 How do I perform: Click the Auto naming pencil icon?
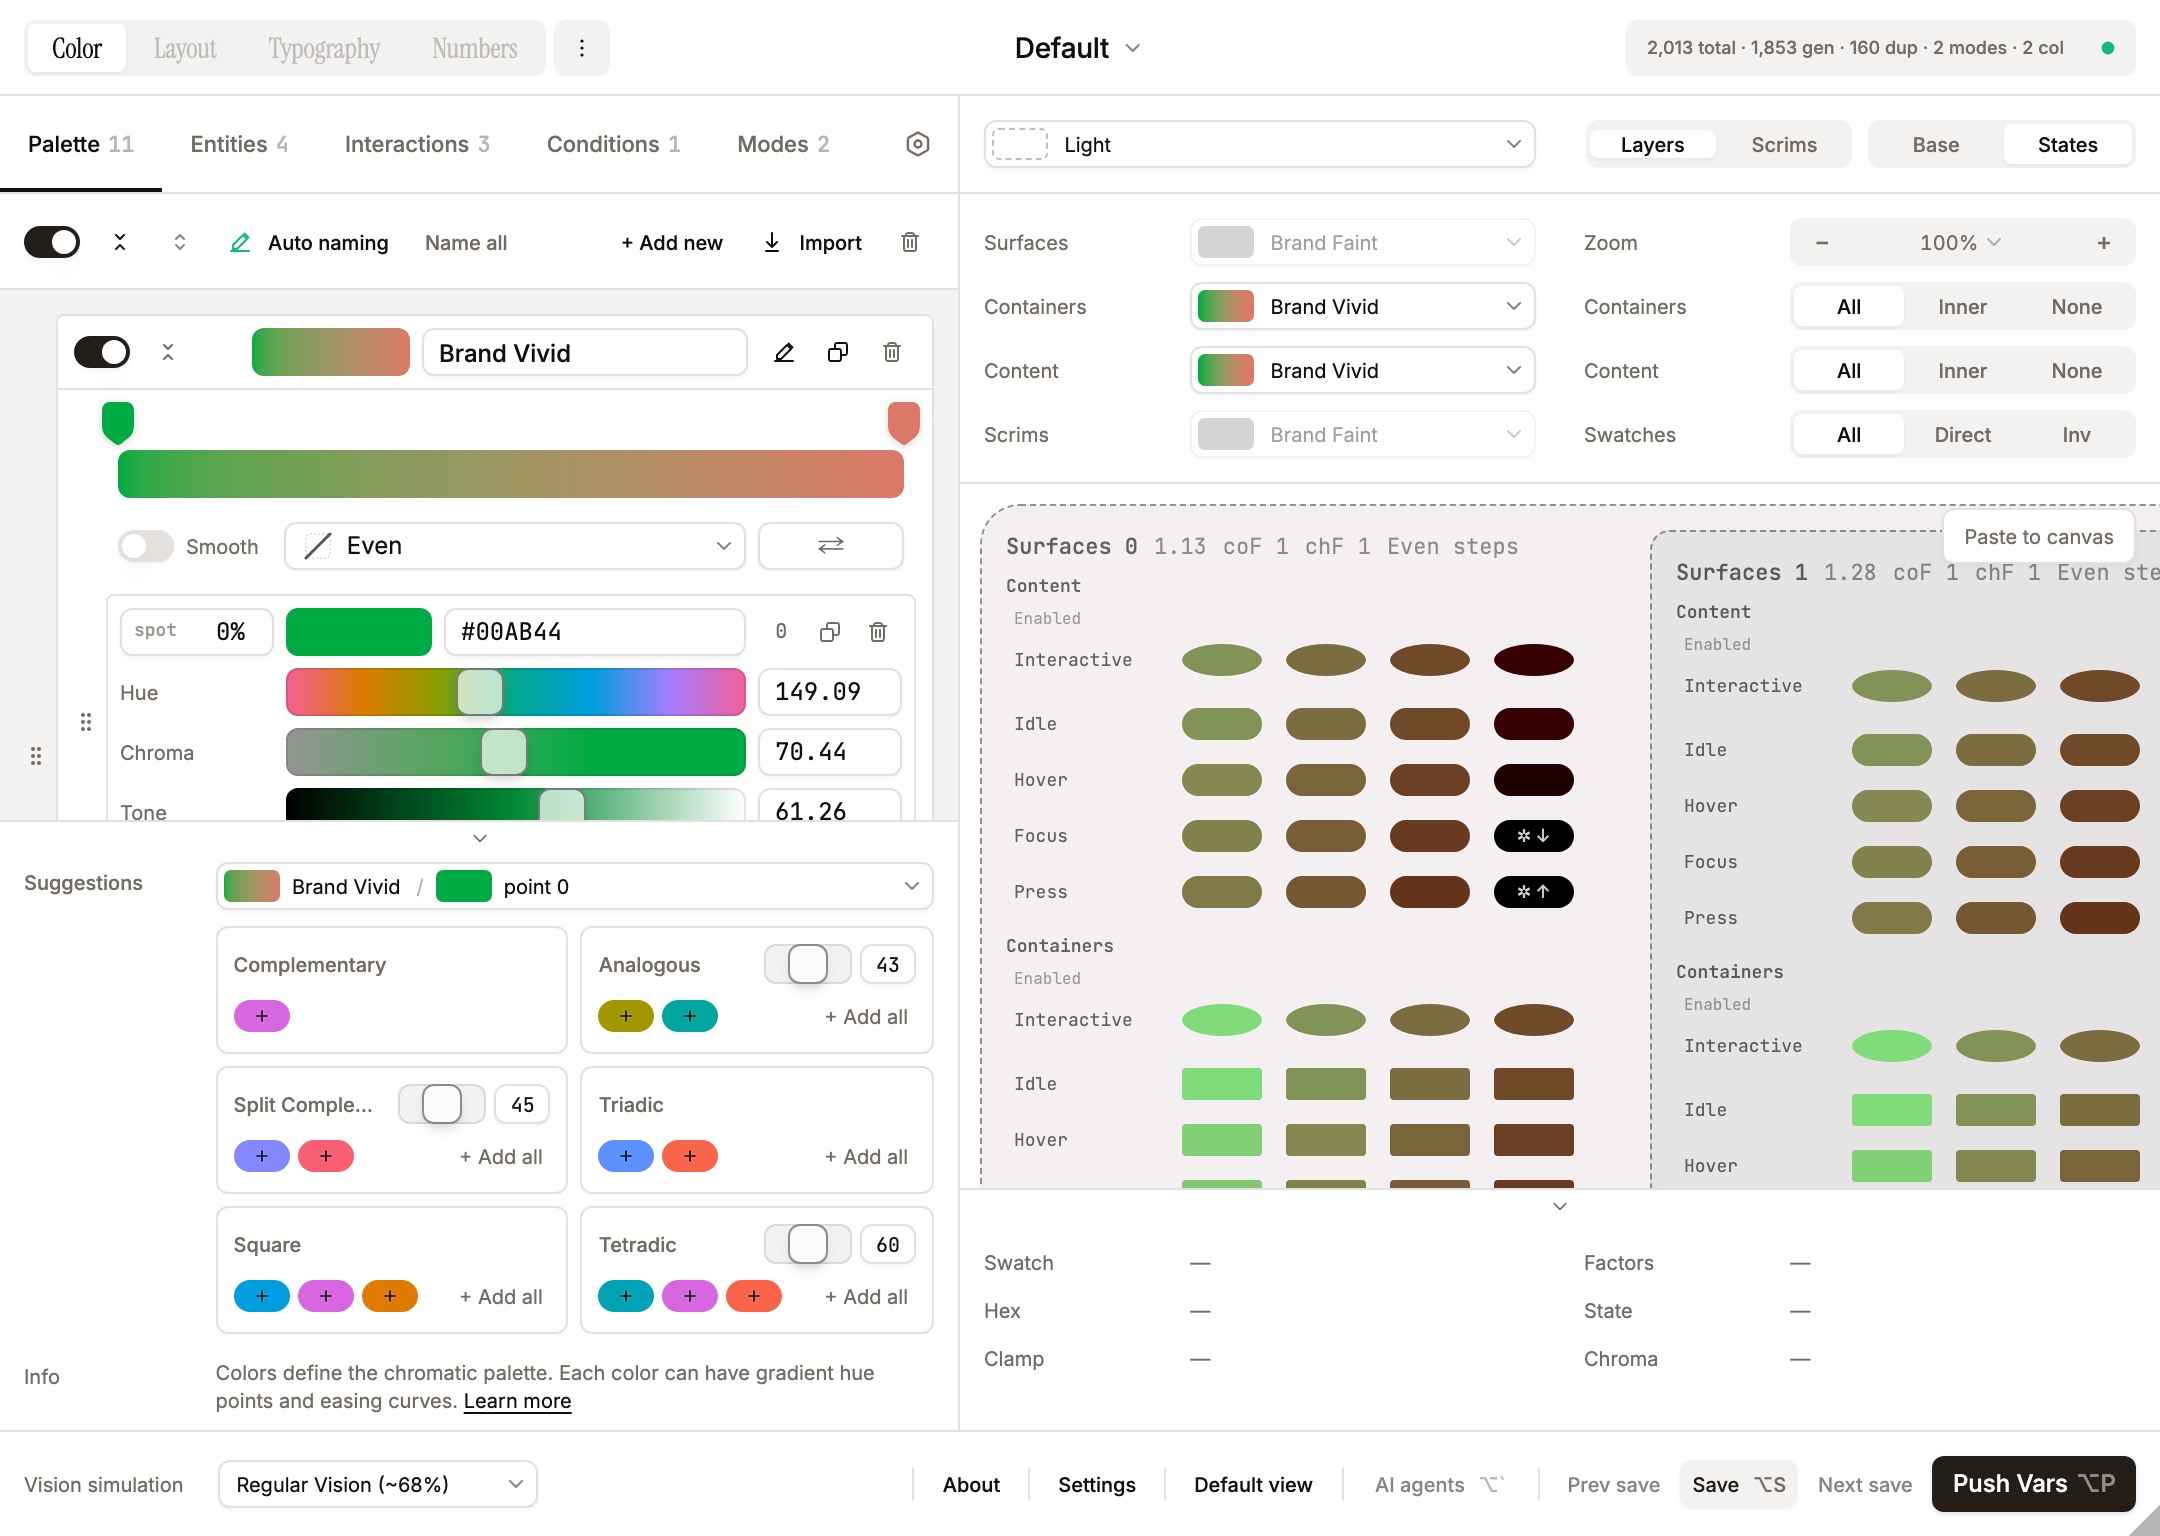[239, 242]
